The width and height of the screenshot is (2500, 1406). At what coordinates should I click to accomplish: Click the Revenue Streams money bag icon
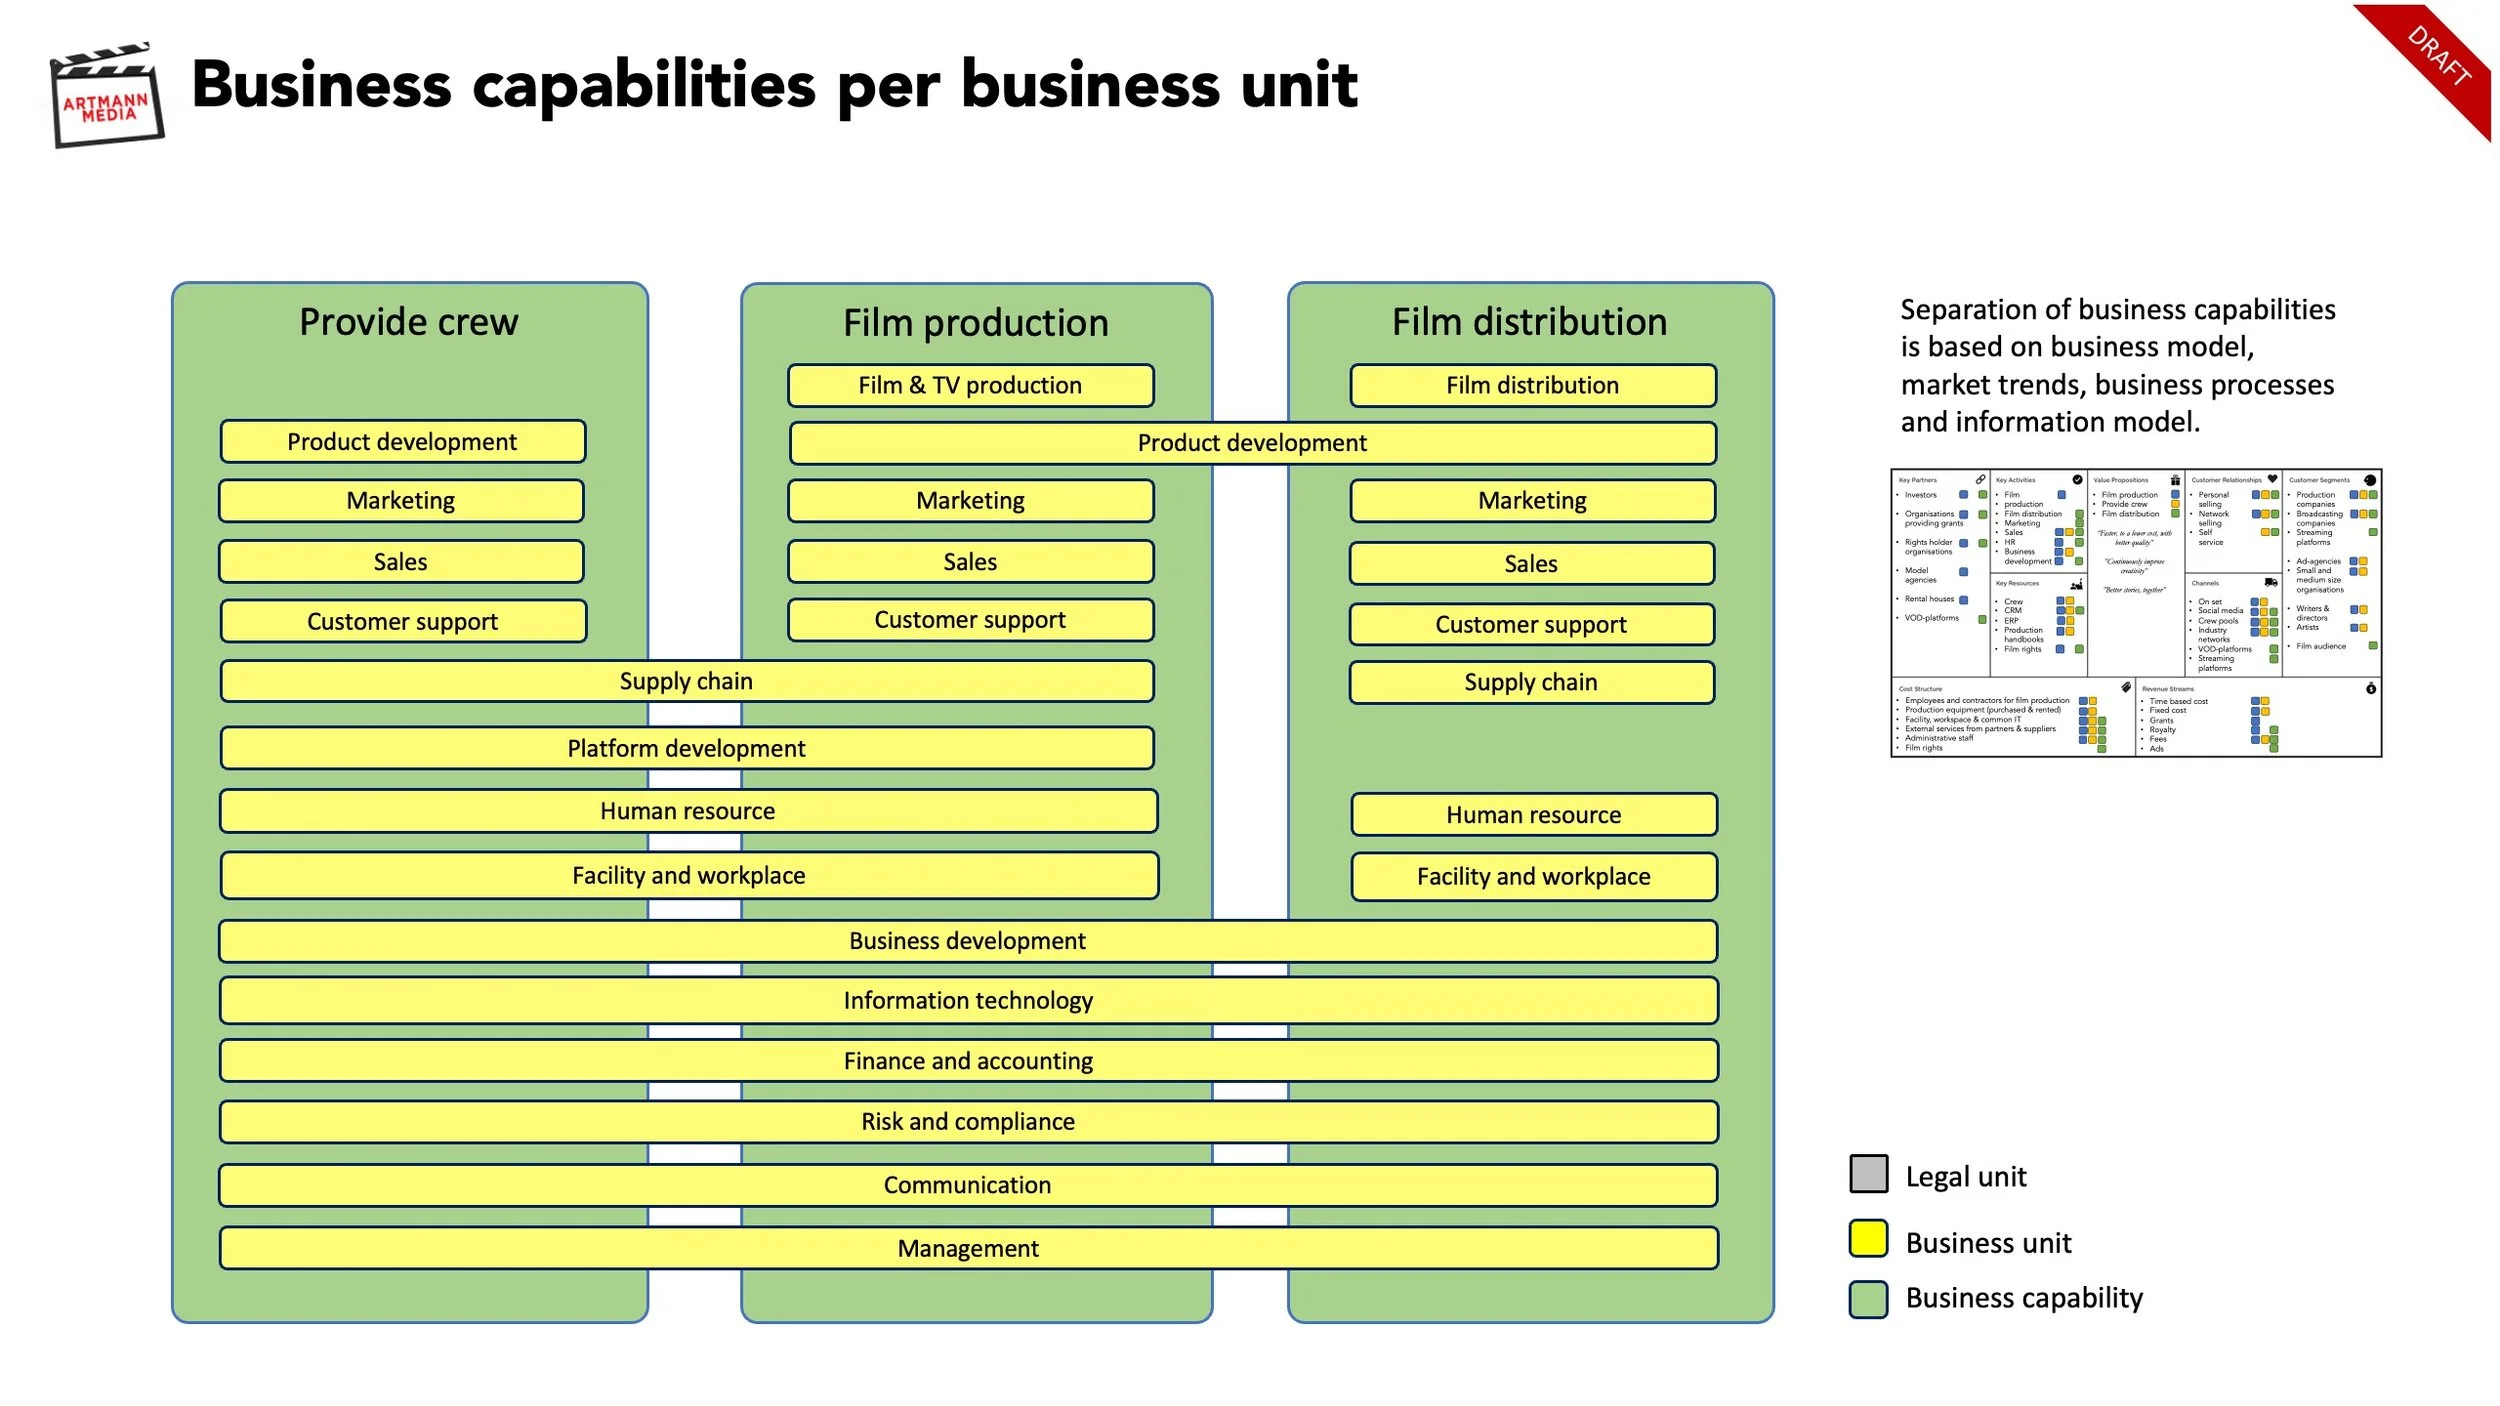[2370, 689]
